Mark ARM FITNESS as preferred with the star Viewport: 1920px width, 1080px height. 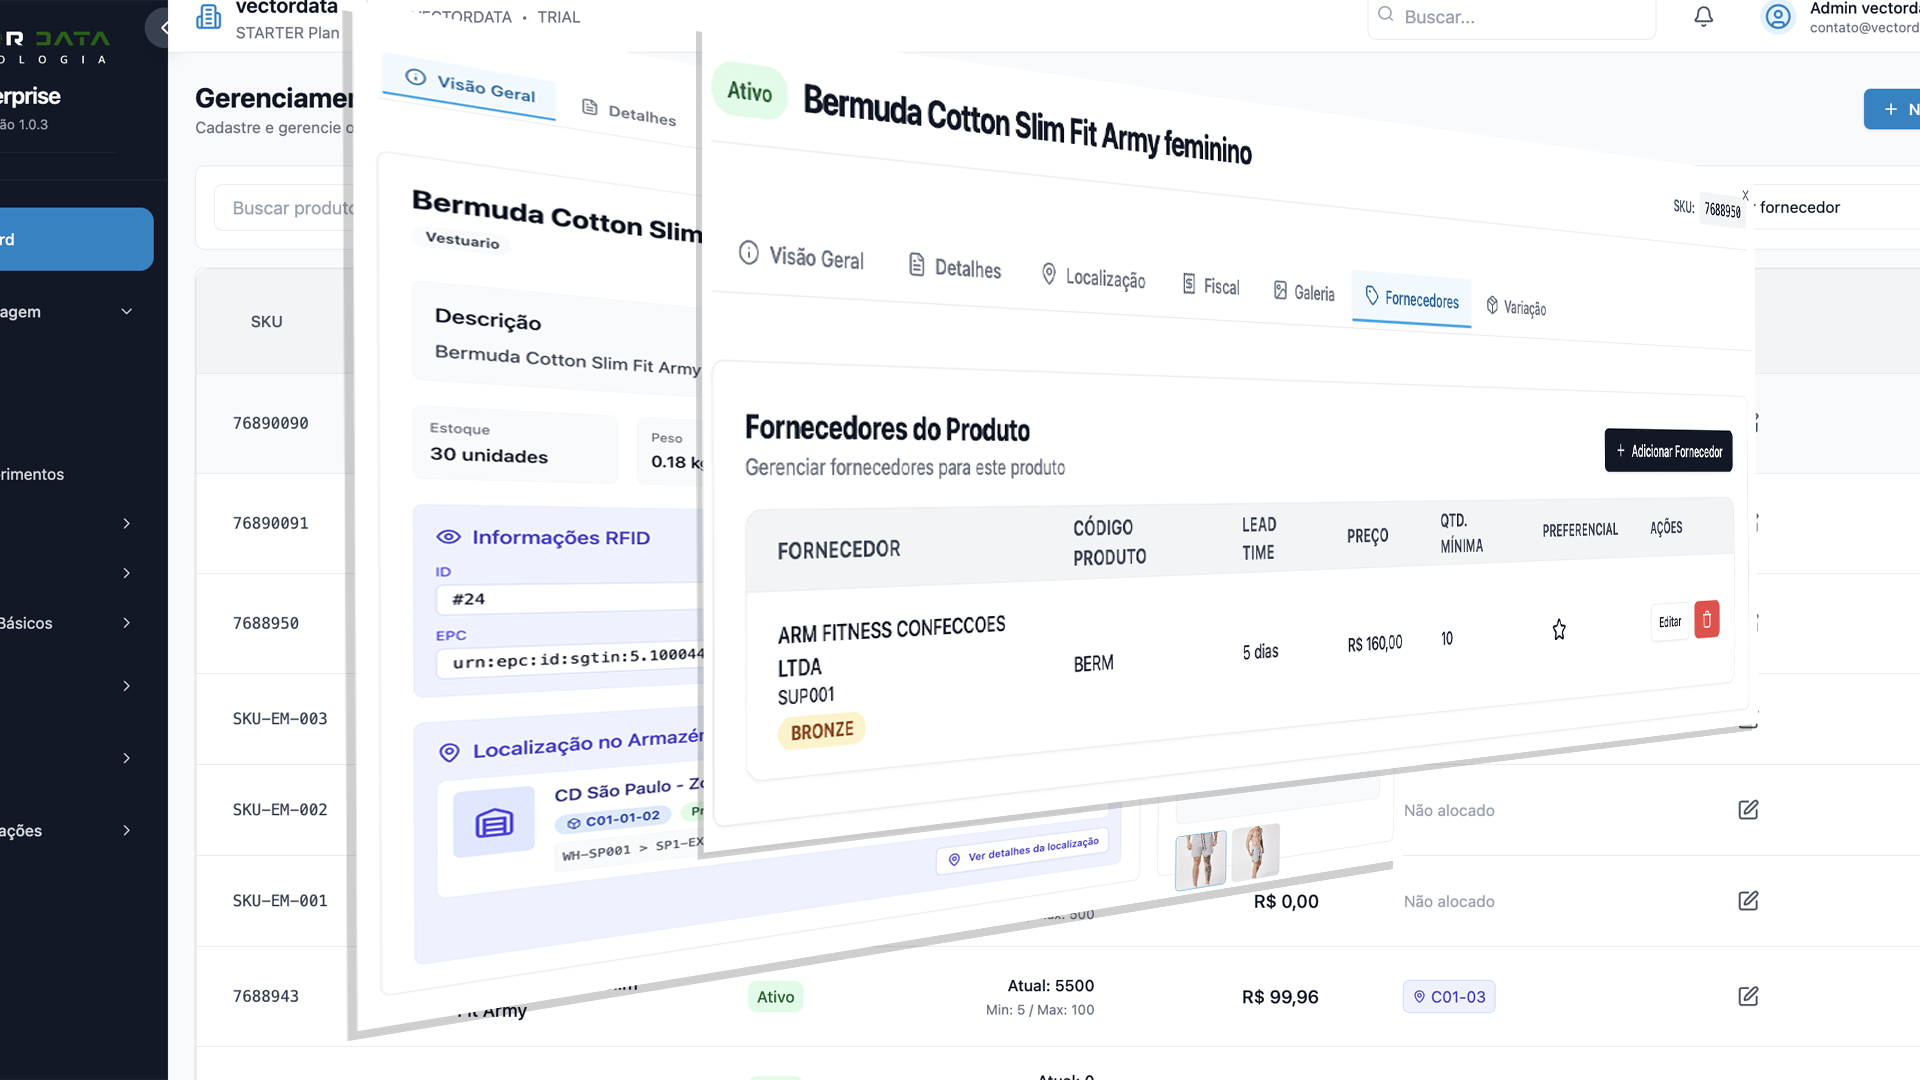pos(1559,630)
